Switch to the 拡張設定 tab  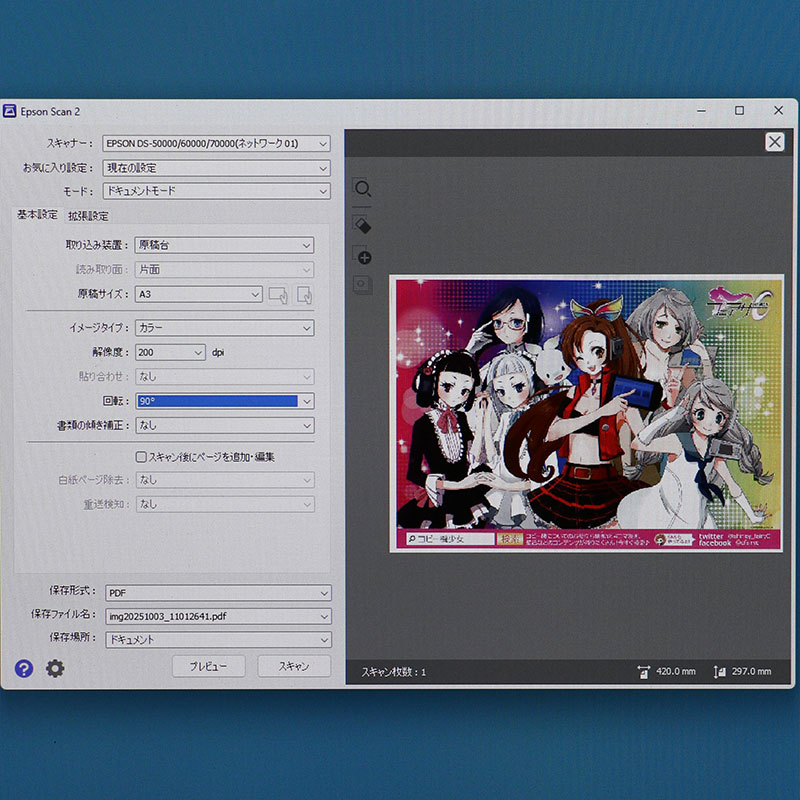click(x=88, y=216)
